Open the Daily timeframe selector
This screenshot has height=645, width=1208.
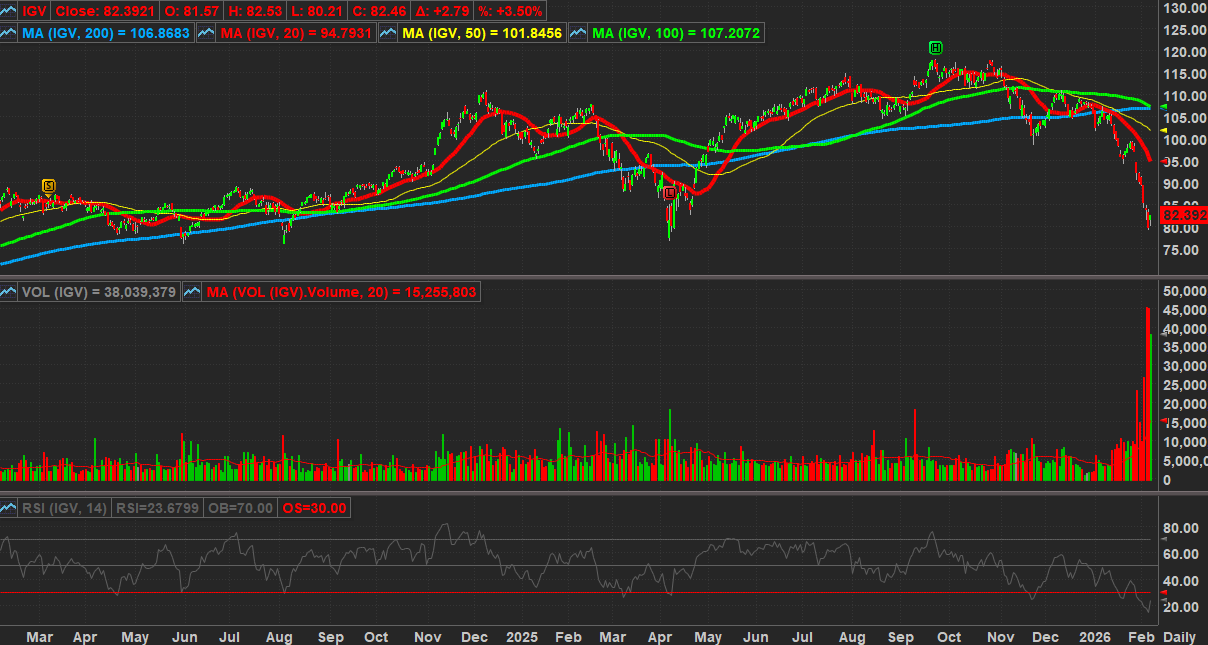click(x=1178, y=636)
